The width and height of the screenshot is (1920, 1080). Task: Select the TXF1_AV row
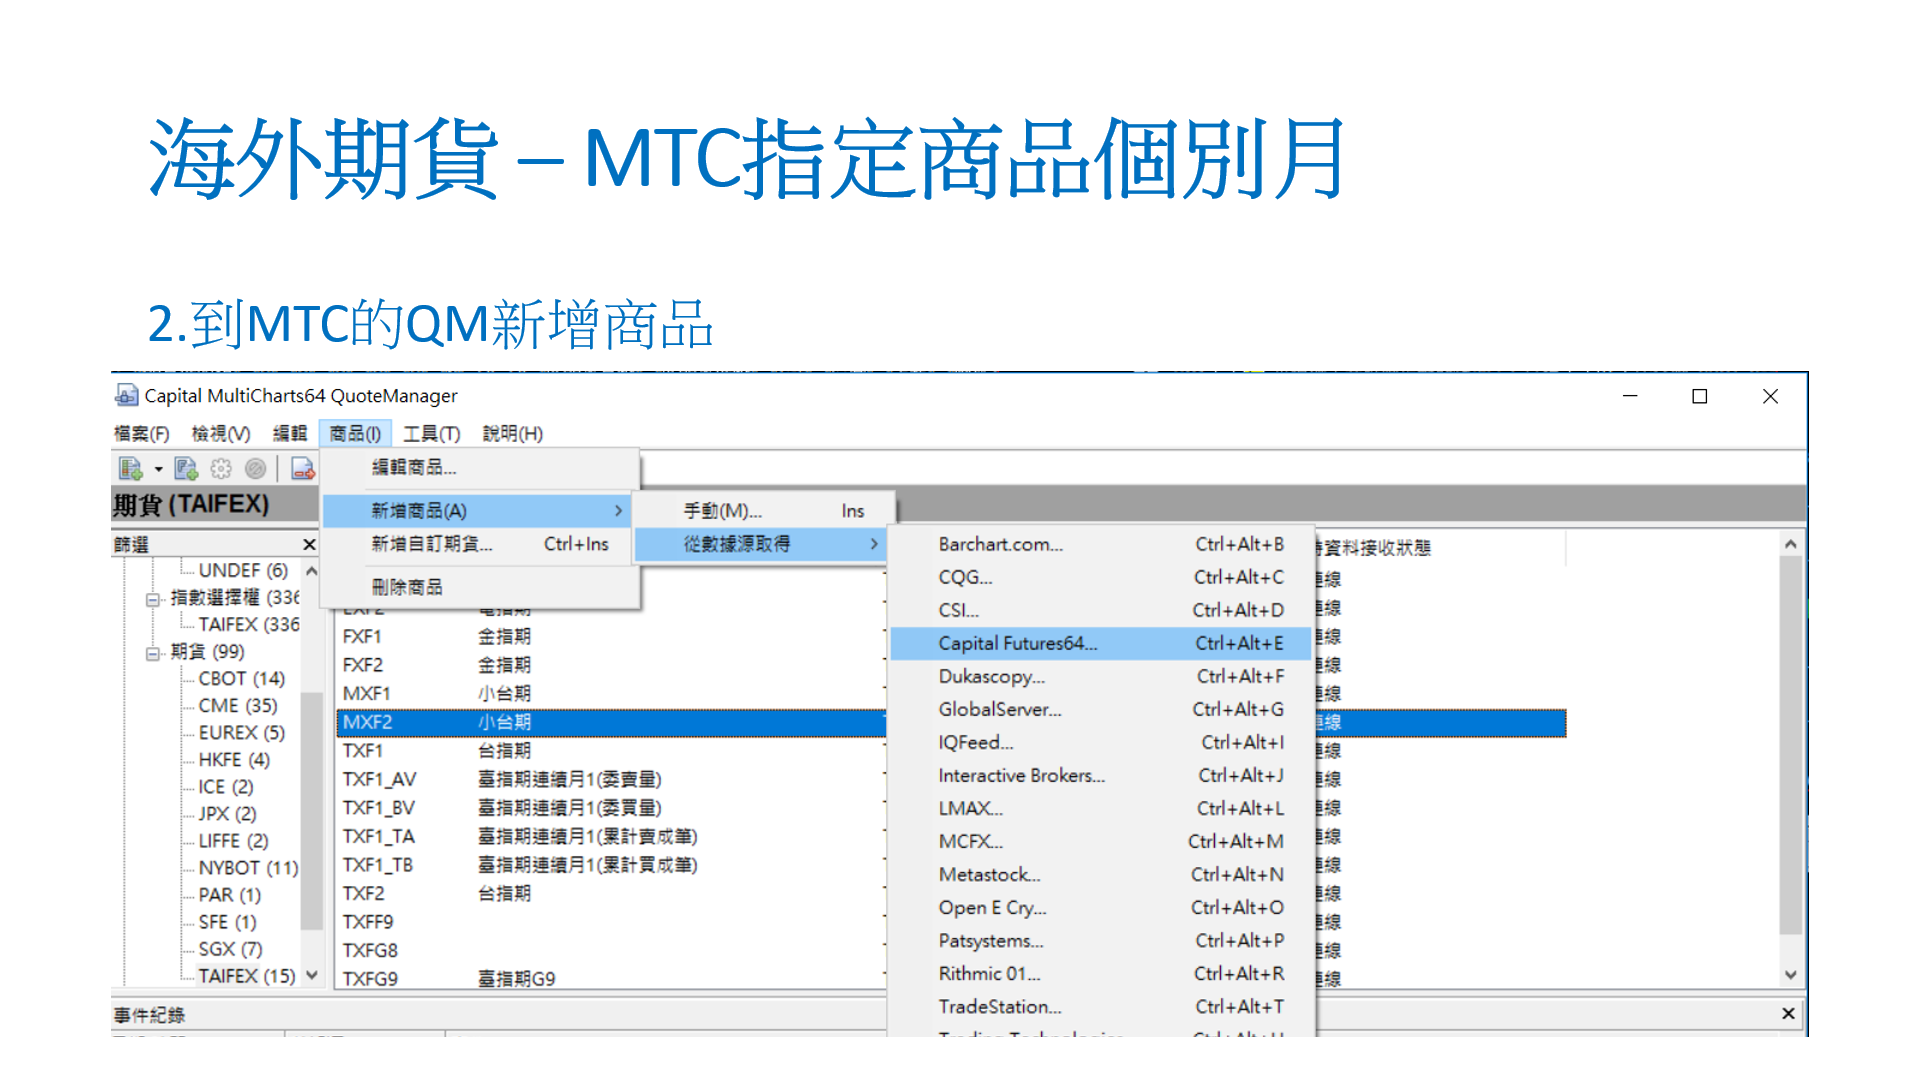611,779
